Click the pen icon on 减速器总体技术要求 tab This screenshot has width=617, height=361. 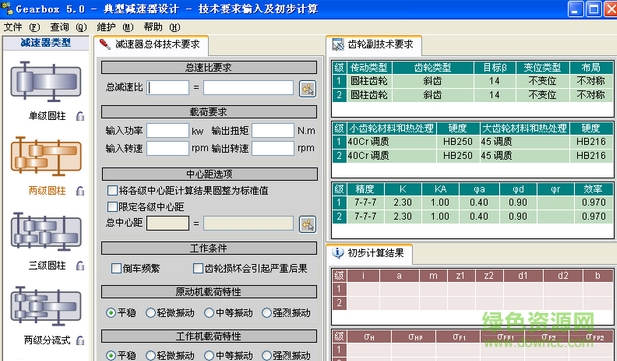105,44
